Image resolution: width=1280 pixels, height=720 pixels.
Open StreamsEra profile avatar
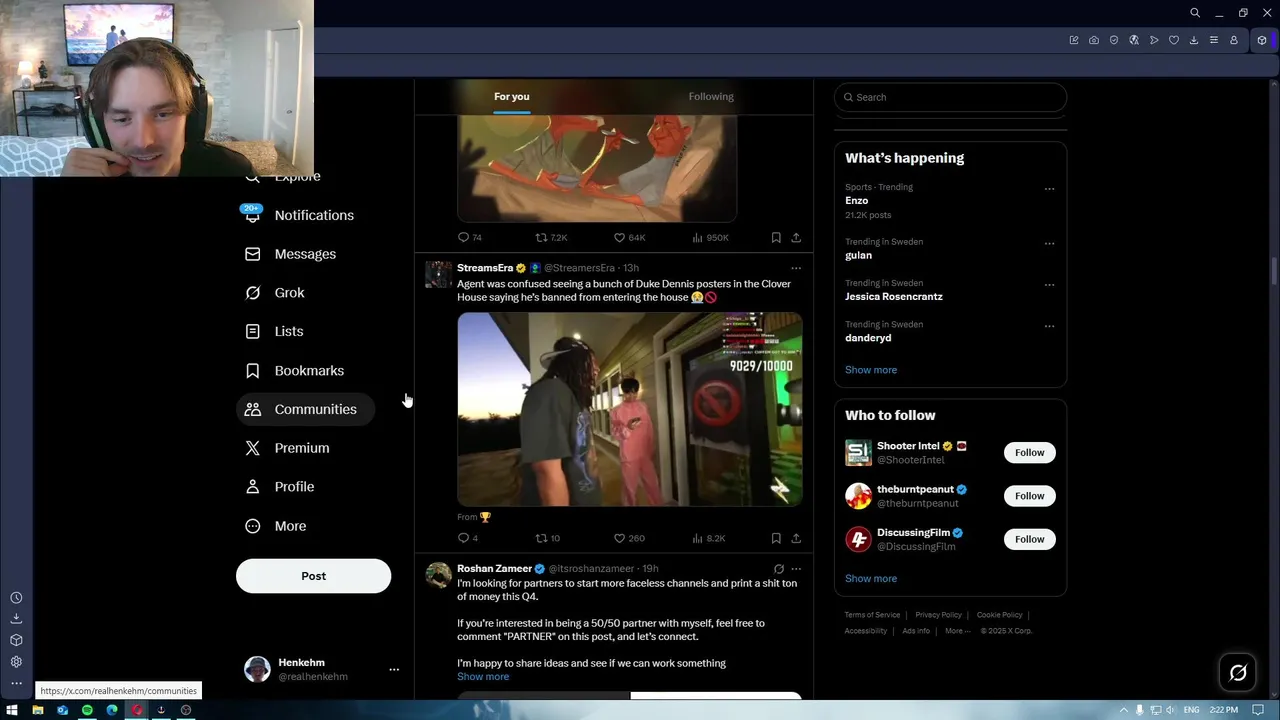[x=438, y=275]
